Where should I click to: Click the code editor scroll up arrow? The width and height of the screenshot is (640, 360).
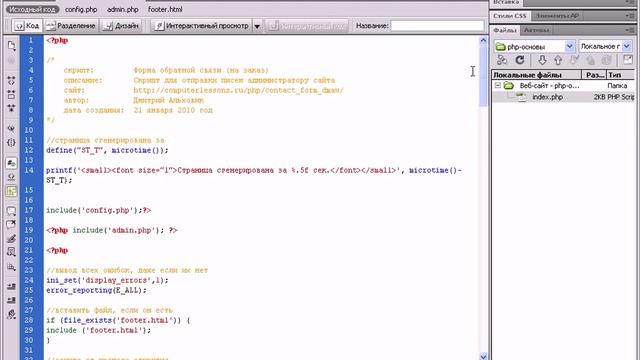(483, 40)
